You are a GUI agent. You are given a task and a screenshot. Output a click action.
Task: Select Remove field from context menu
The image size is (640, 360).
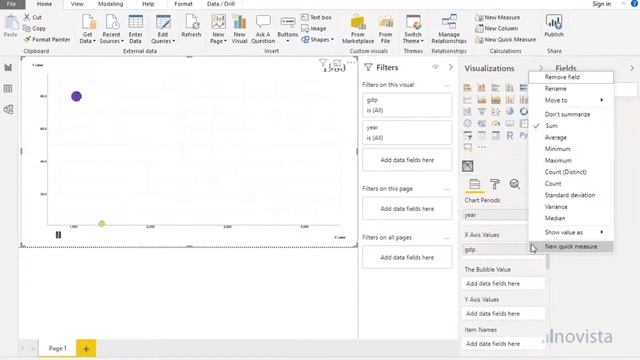571,77
